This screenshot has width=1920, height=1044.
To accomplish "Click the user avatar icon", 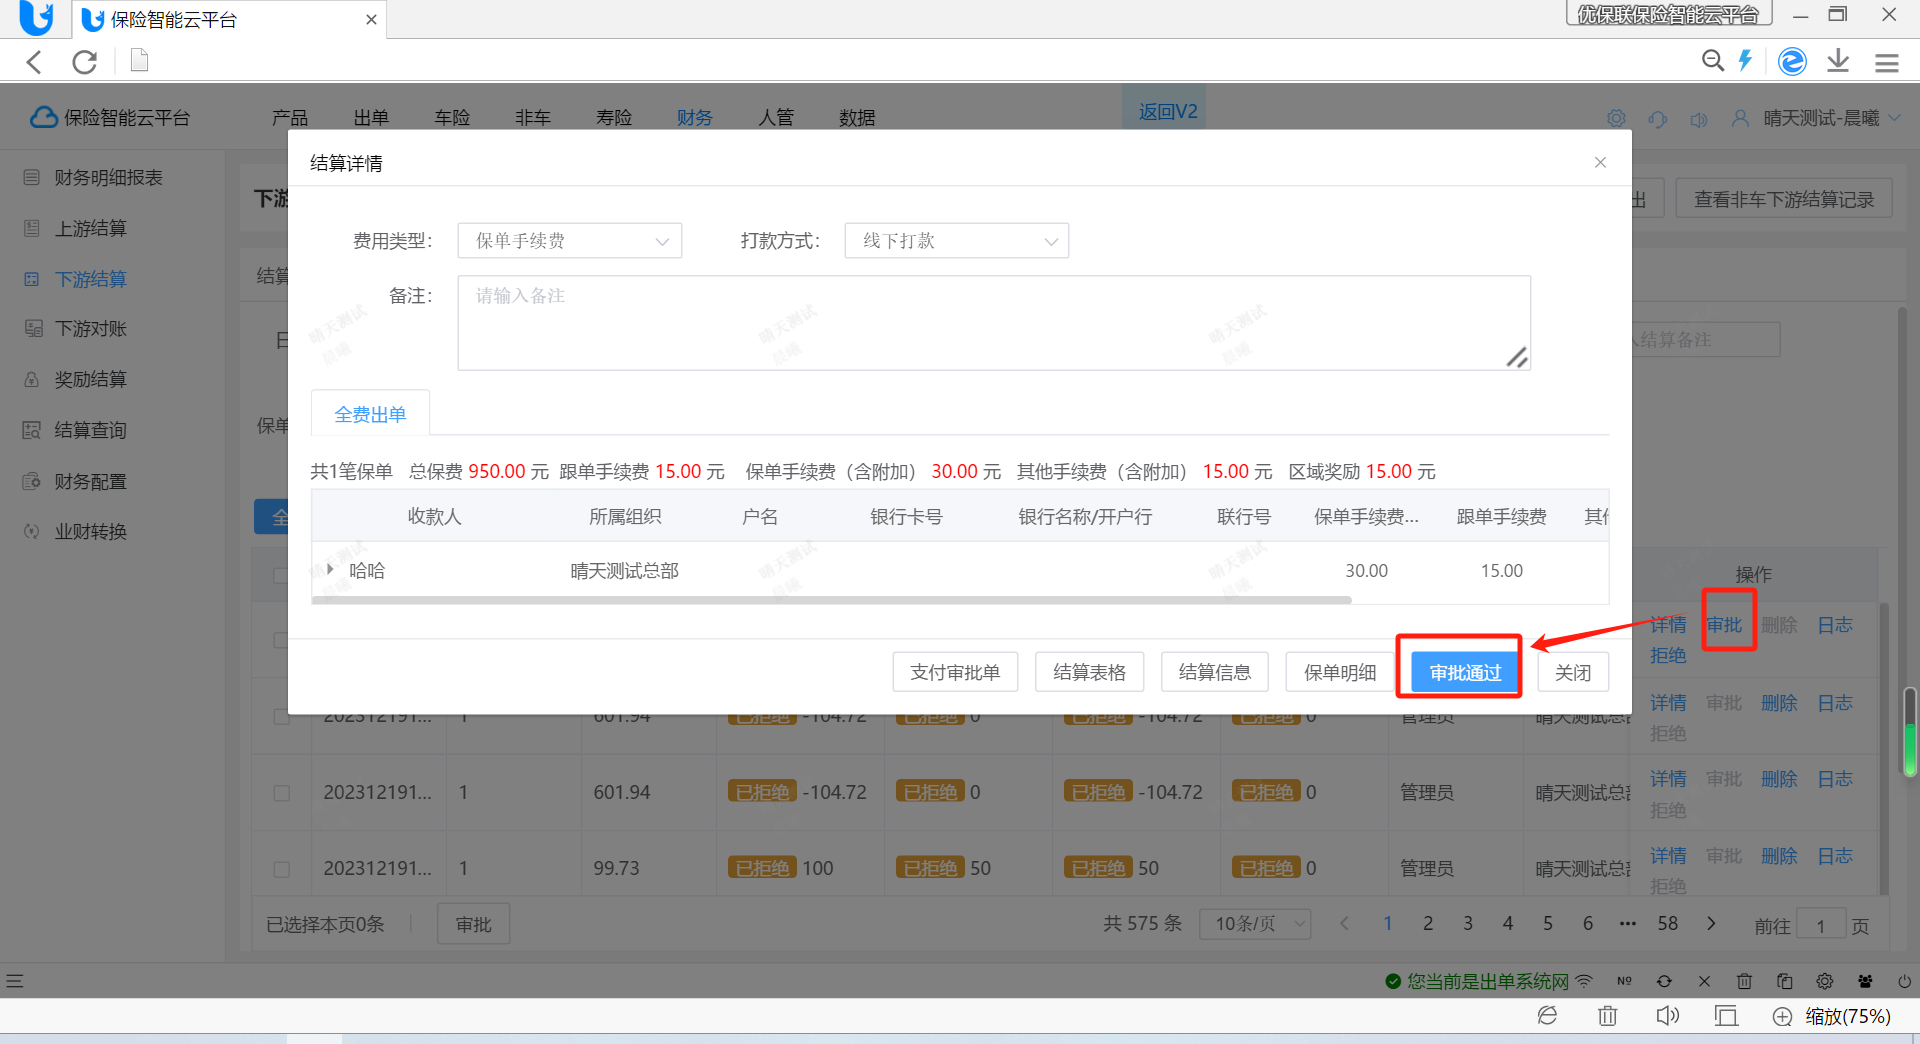I will coord(1740,118).
